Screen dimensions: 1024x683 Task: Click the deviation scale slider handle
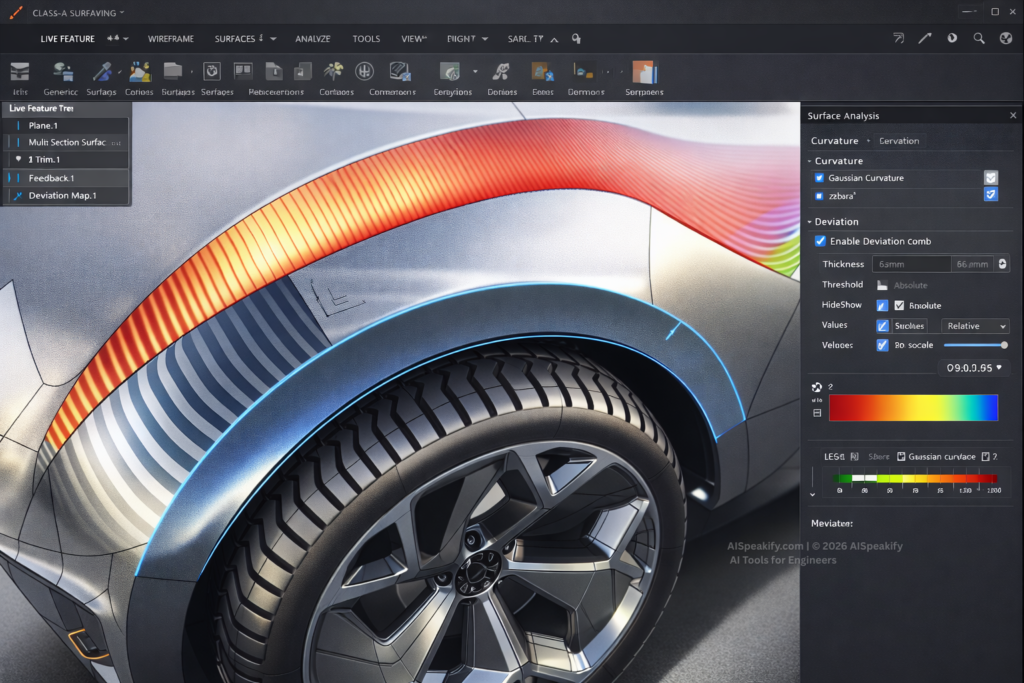point(1004,345)
